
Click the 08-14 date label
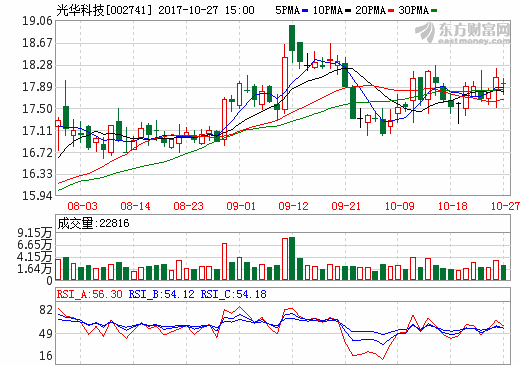click(x=135, y=206)
